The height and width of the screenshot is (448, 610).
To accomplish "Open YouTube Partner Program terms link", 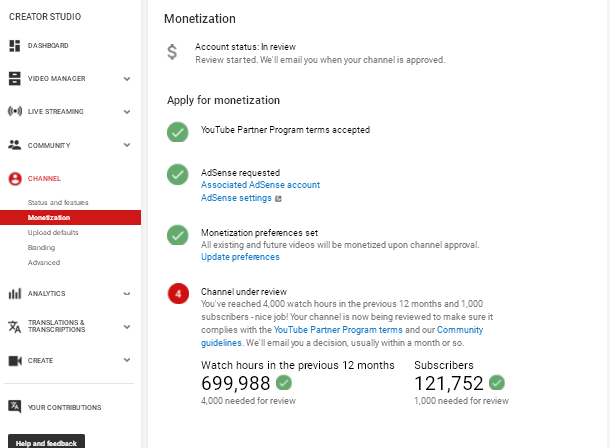I will (338, 330).
